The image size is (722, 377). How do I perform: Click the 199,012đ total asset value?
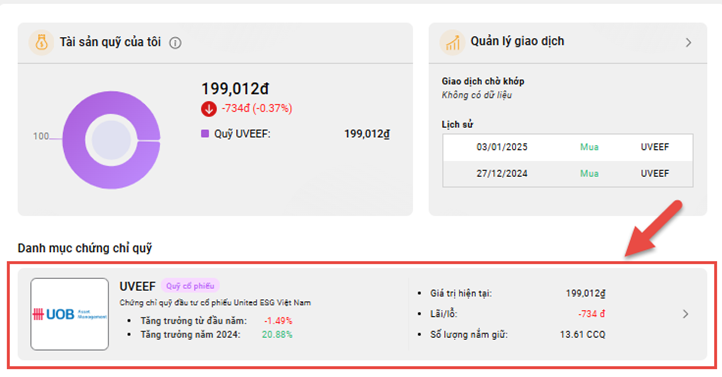pos(235,88)
